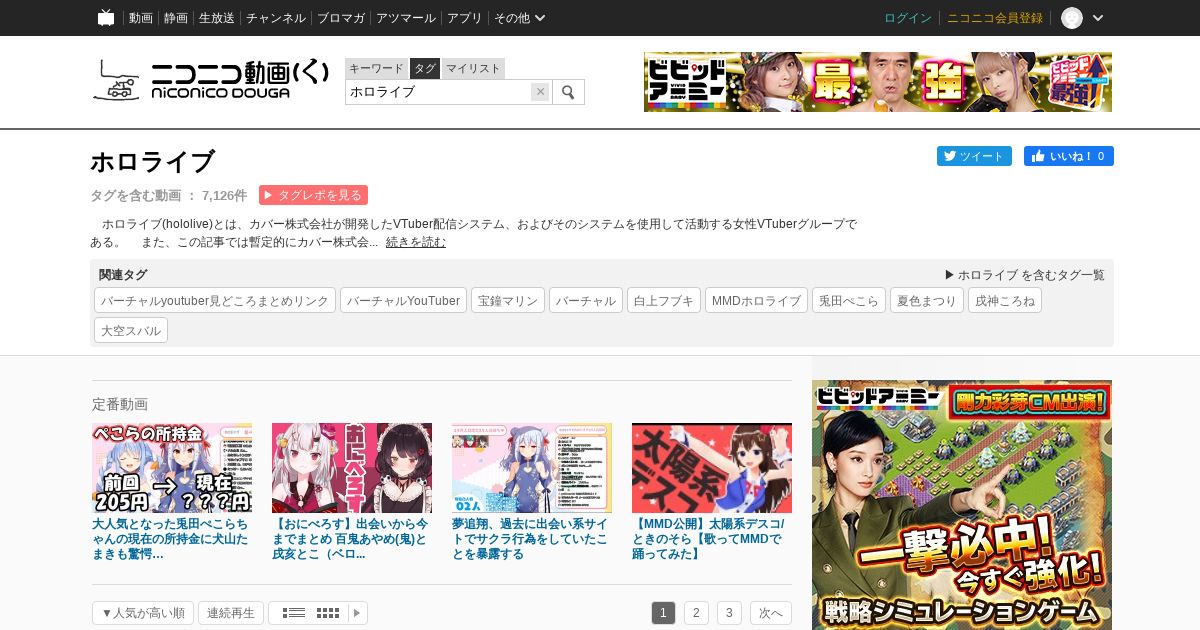
Task: Open video title 夢追翔、過去に出会い系サイト
Action: point(530,539)
